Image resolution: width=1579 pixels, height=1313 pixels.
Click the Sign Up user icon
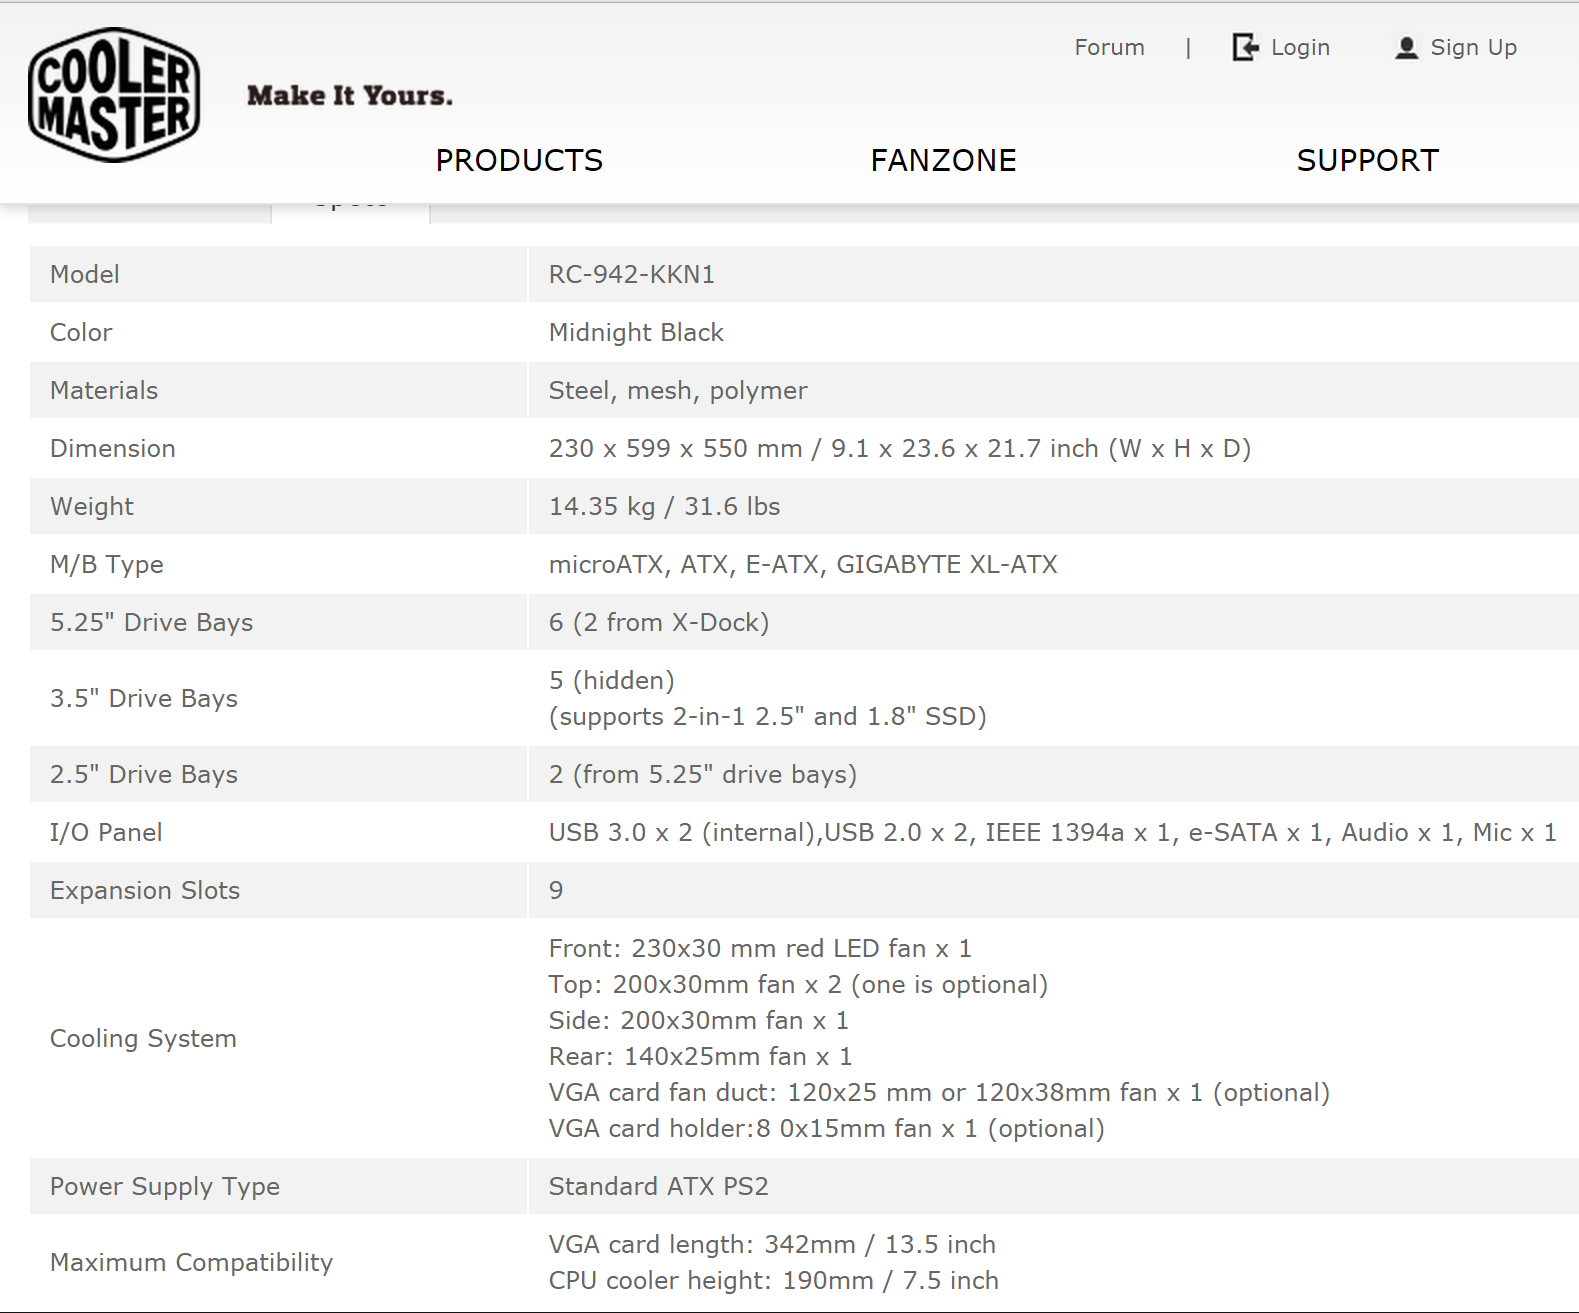tap(1407, 47)
